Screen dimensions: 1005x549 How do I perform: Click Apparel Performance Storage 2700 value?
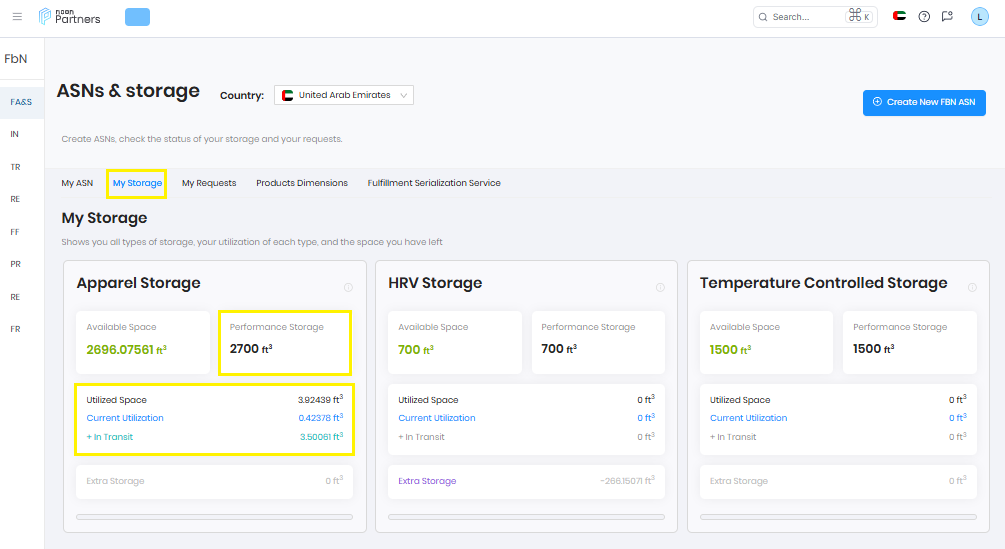click(251, 349)
